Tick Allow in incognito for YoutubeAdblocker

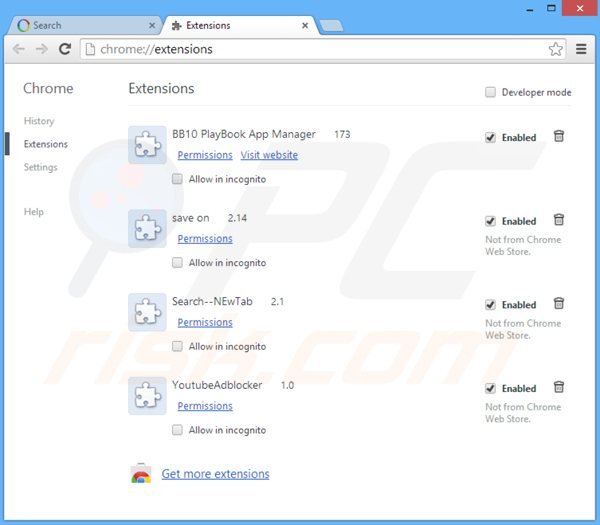pos(177,430)
